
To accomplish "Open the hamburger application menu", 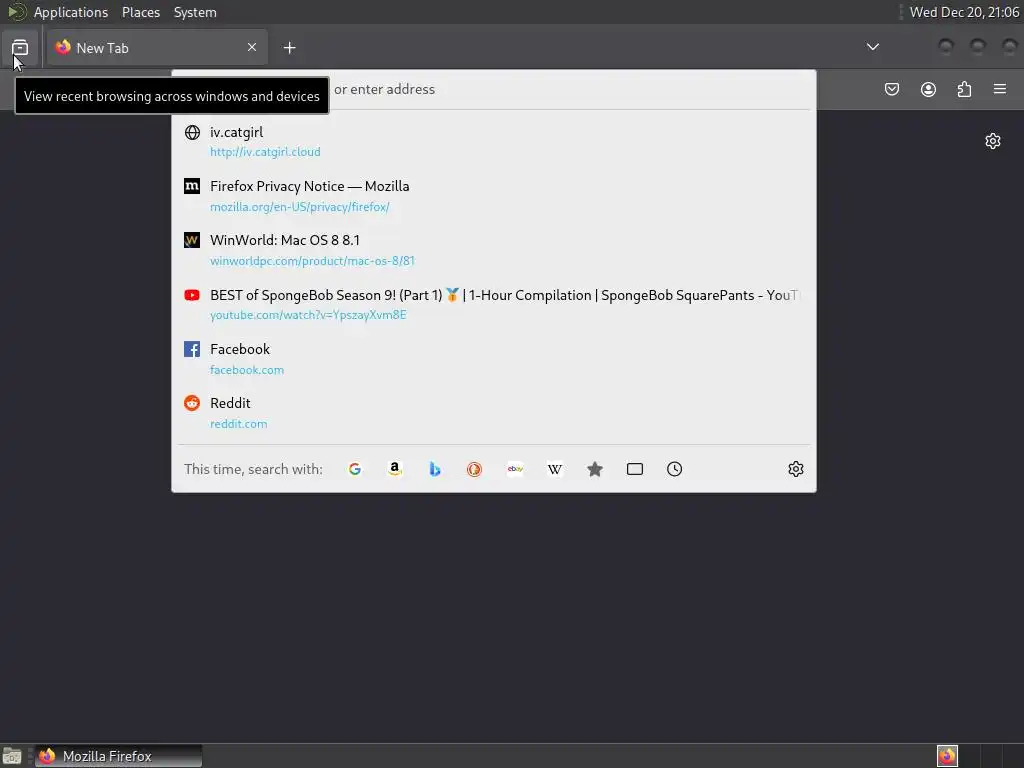I will (x=1000, y=89).
